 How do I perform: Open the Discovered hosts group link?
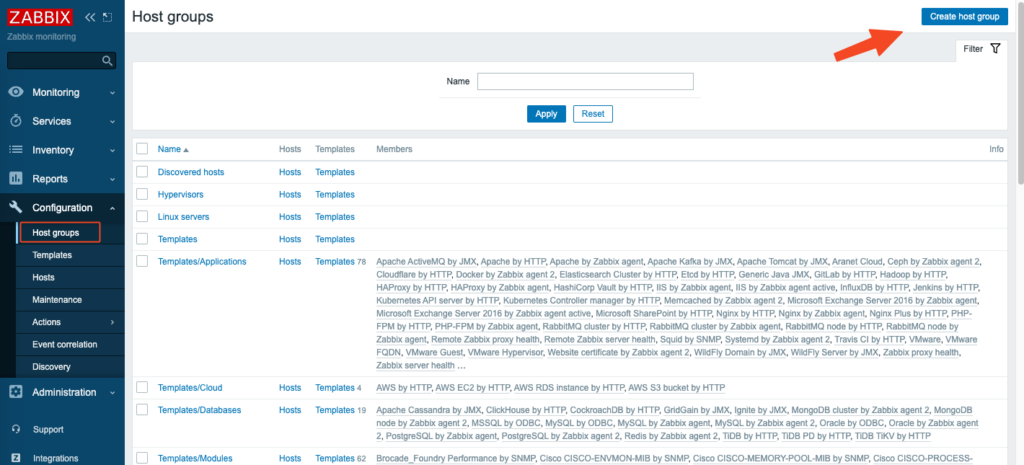click(x=191, y=172)
